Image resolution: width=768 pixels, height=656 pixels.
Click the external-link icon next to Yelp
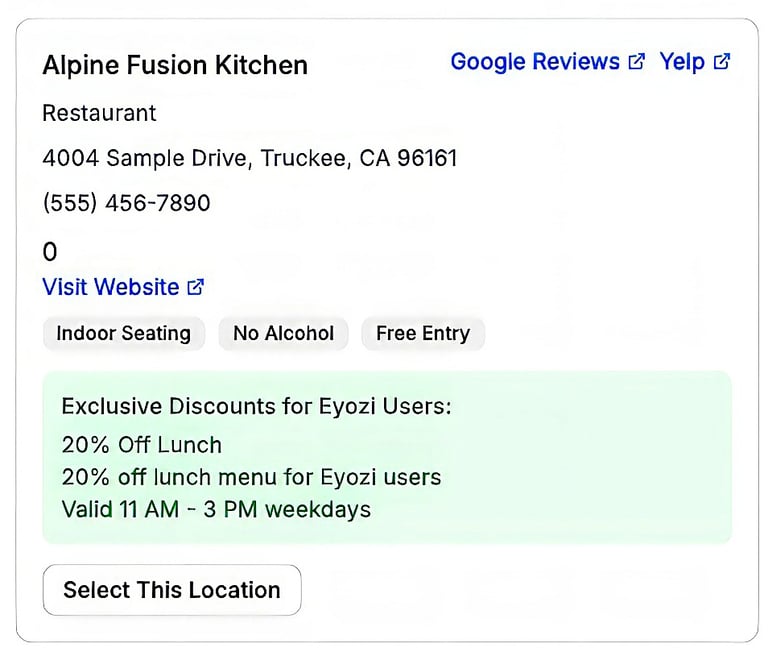(x=722, y=62)
